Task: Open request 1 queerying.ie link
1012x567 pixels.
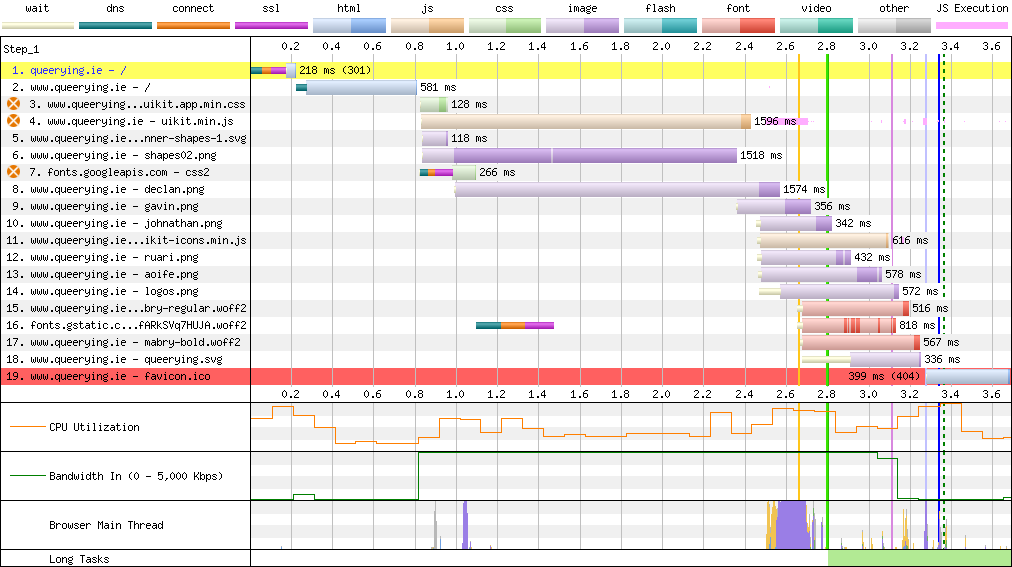Action: (69, 70)
